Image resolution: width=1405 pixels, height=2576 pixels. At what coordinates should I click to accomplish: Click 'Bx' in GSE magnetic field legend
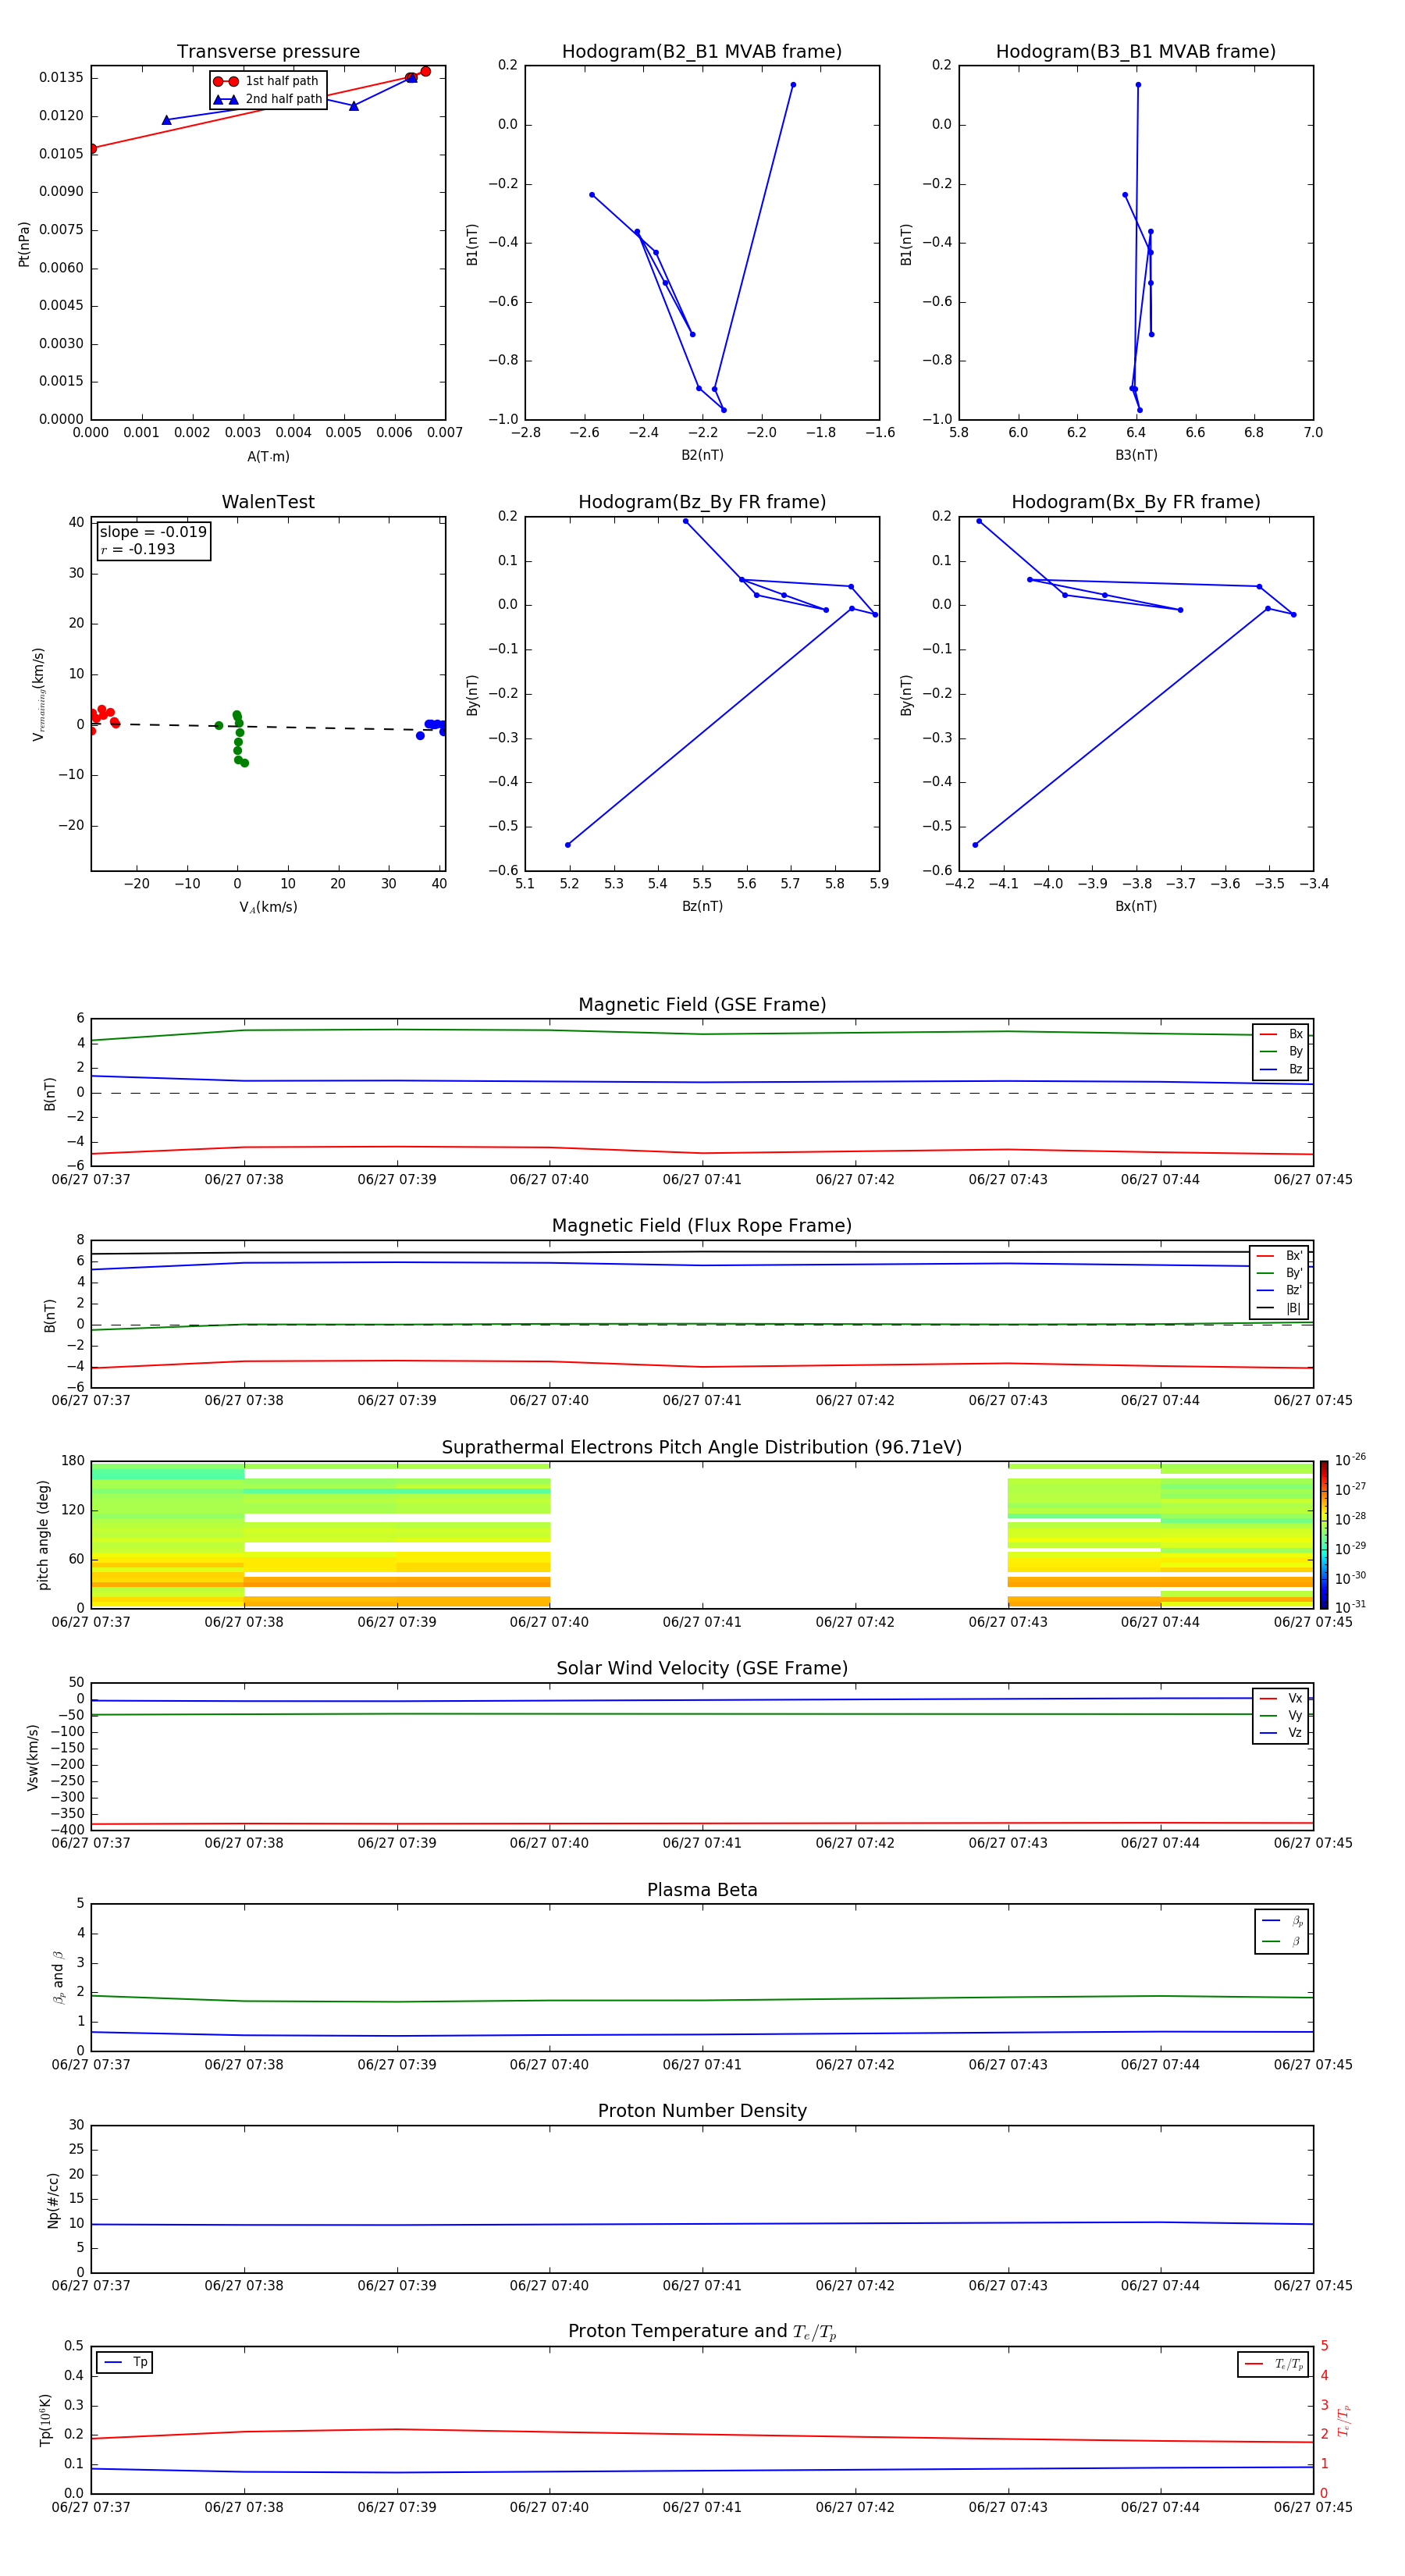1281,1034
